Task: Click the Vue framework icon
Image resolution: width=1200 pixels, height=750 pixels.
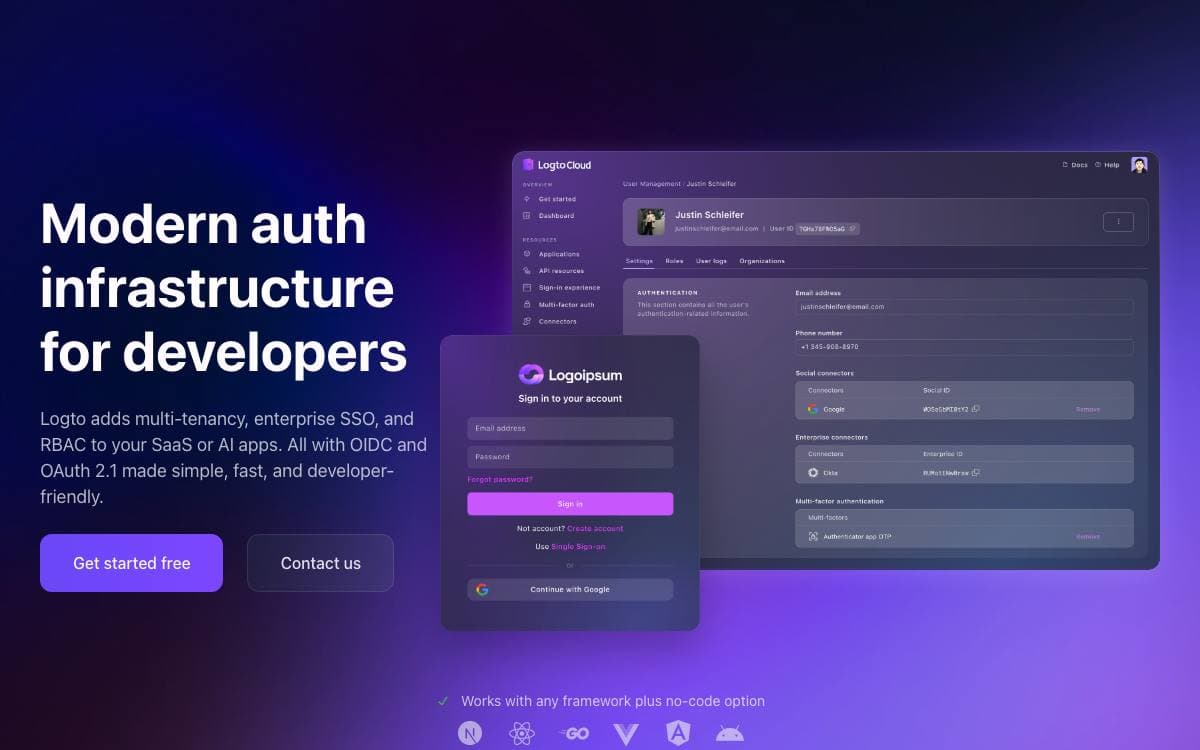Action: [626, 733]
